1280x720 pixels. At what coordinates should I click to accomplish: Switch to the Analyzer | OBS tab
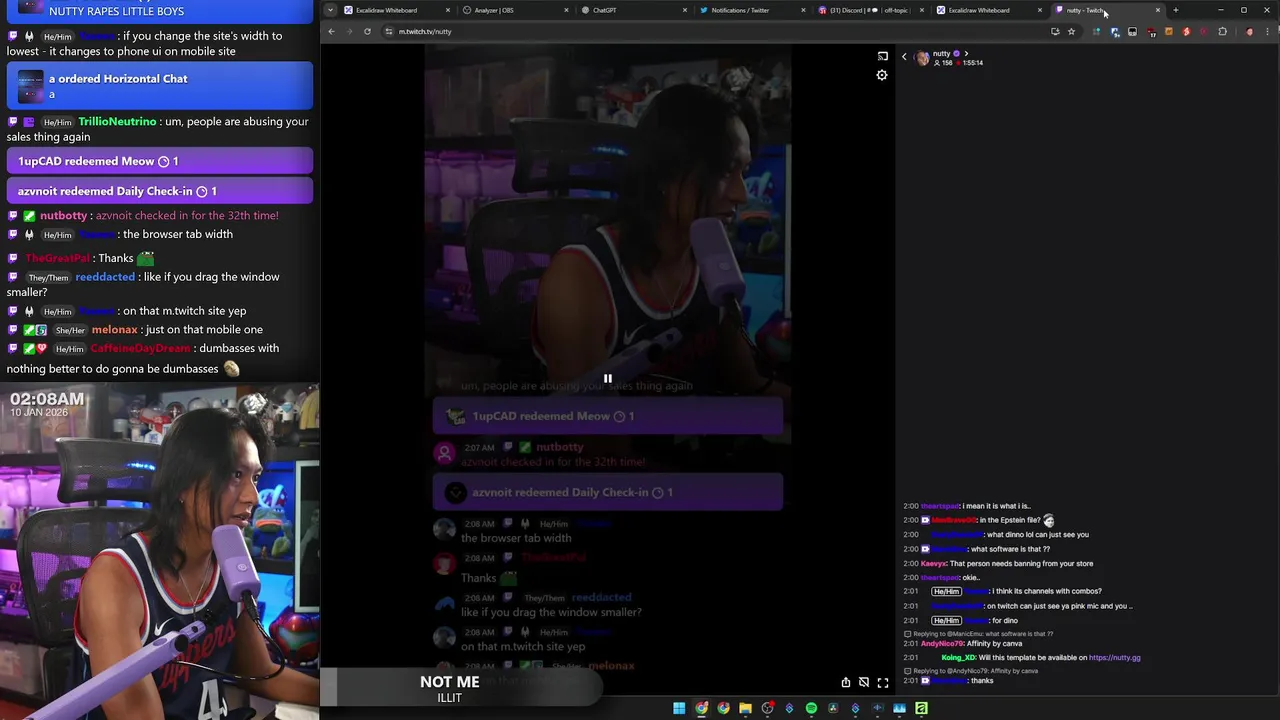(x=518, y=10)
